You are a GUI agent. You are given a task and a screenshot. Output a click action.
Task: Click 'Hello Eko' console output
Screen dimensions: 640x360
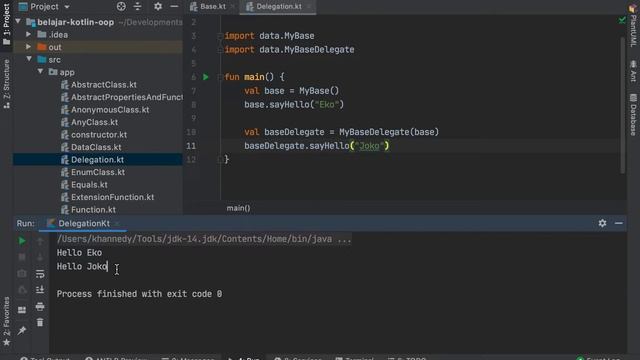click(79, 253)
